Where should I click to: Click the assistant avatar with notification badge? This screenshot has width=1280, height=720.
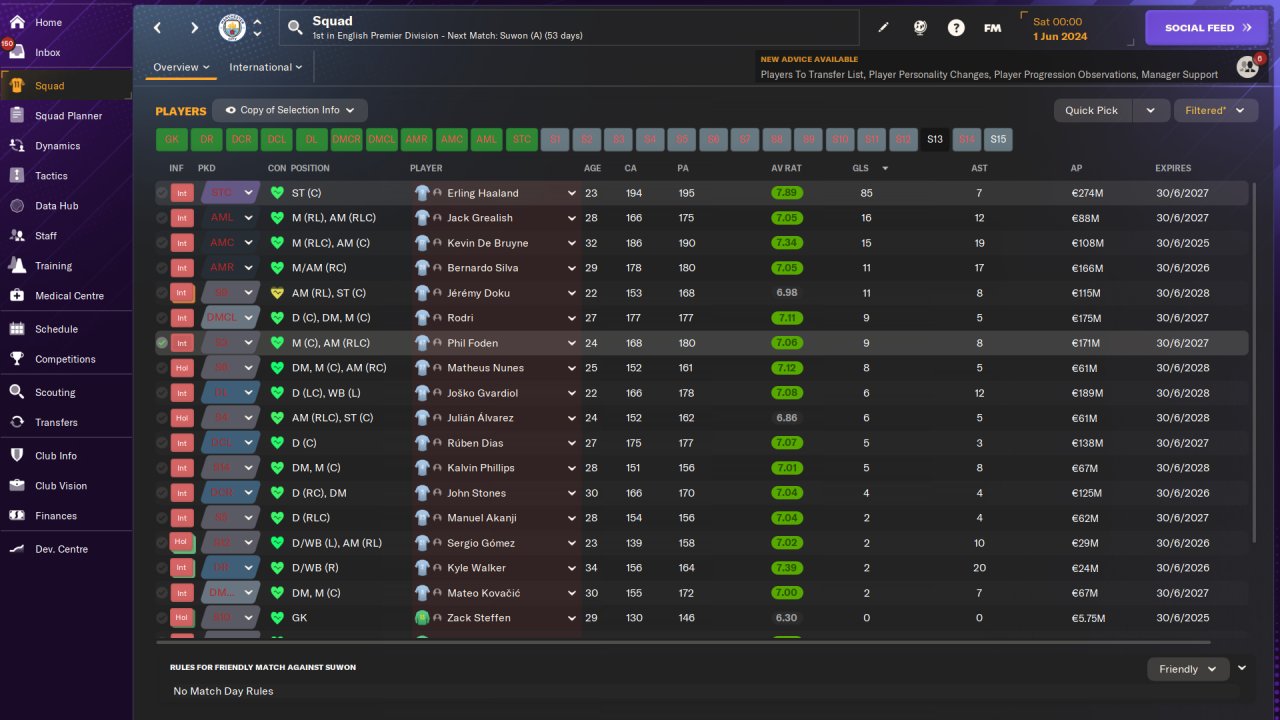1247,66
